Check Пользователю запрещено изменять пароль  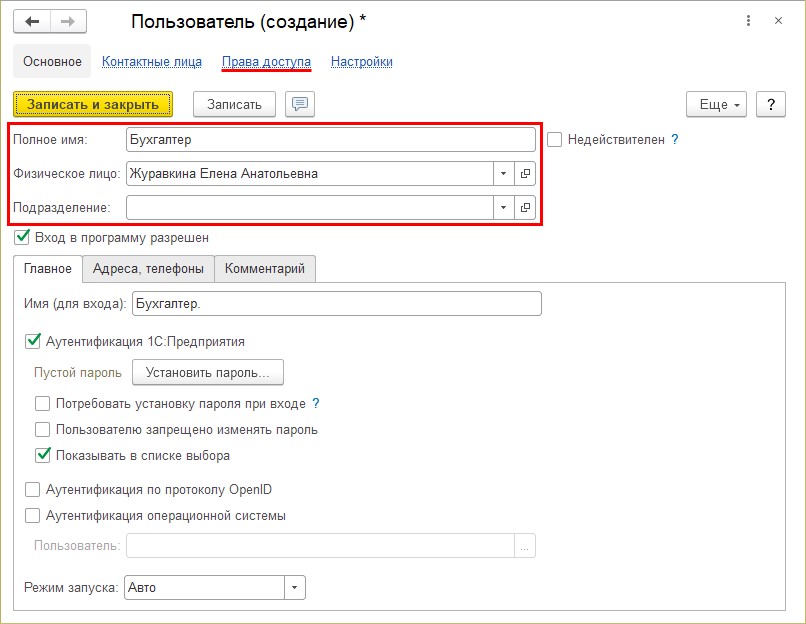coord(43,429)
